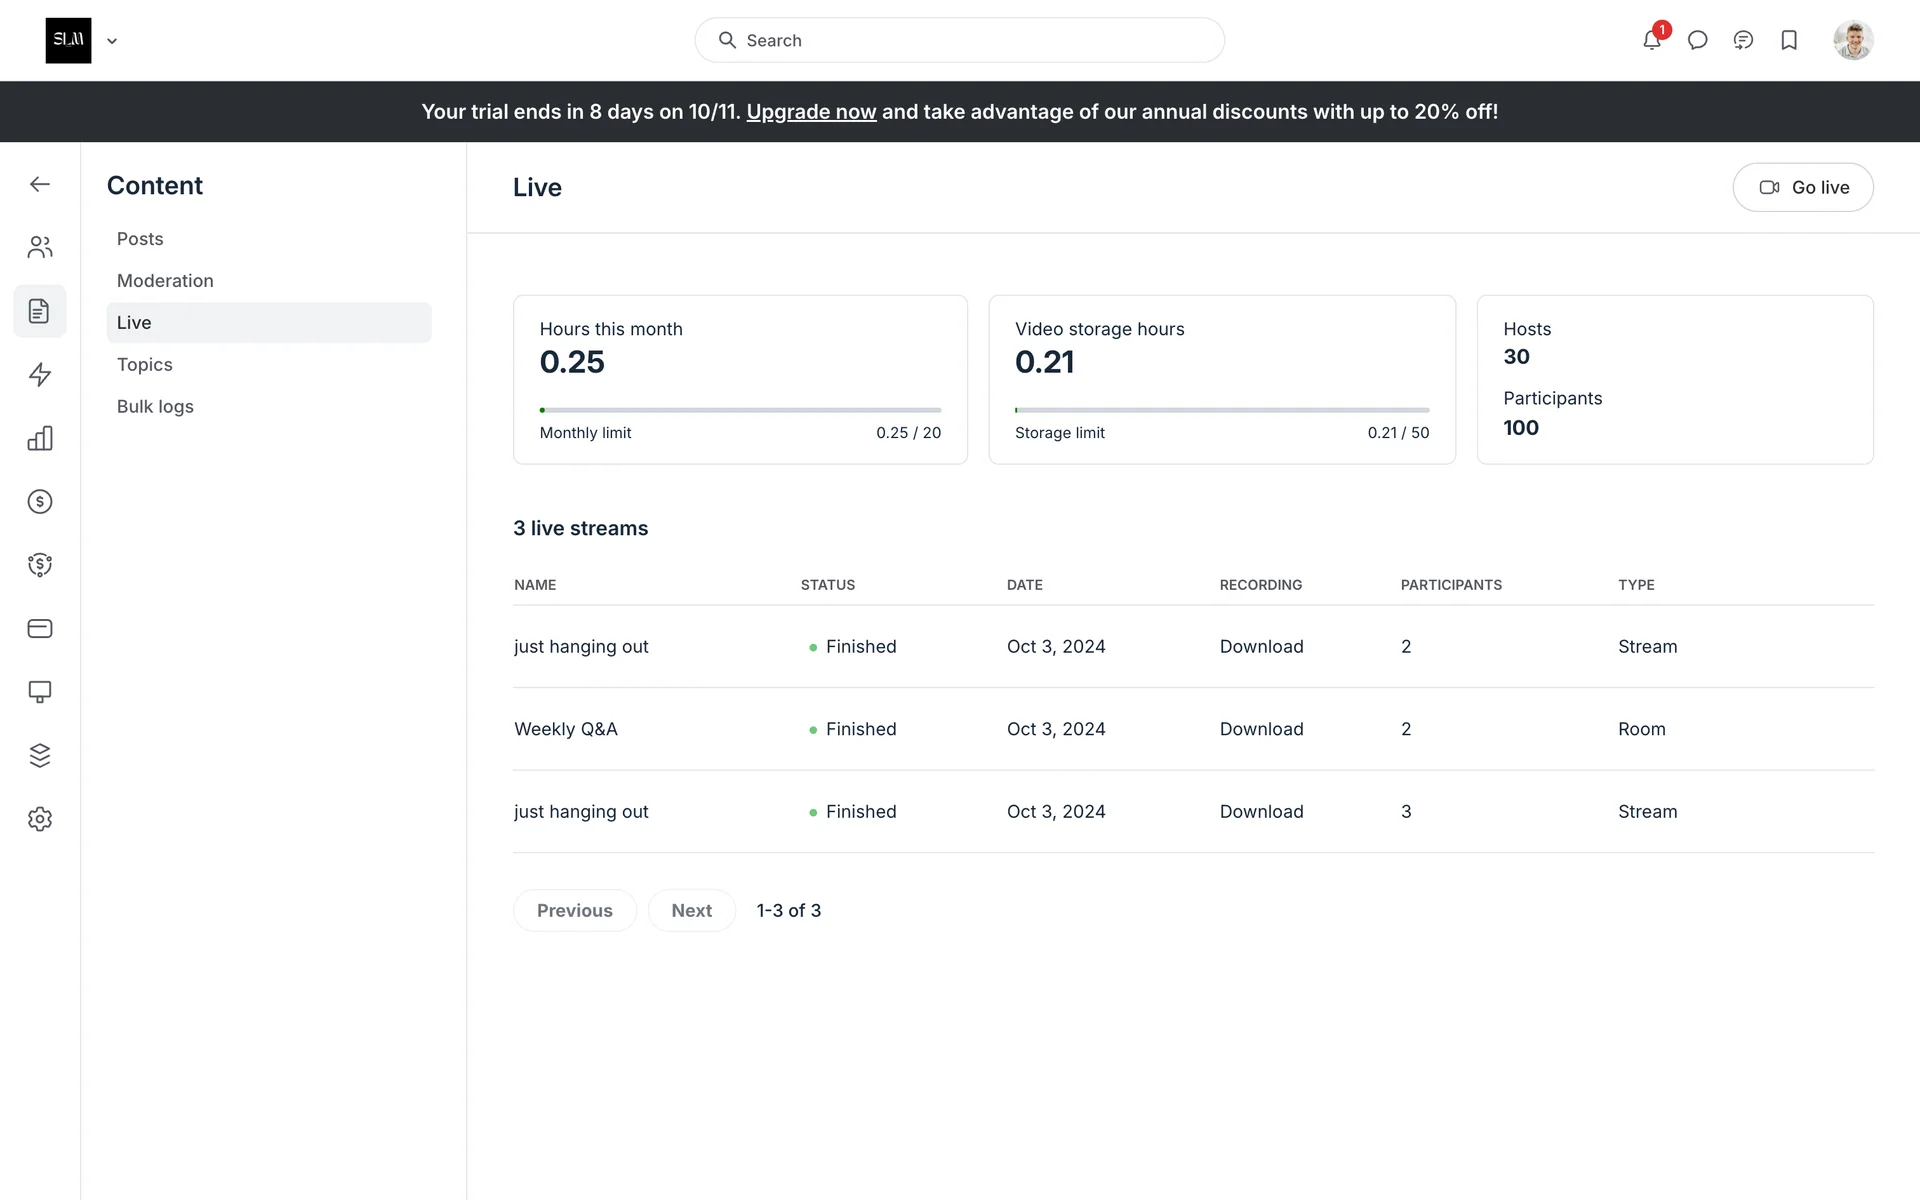The image size is (1920, 1200).
Task: Select Moderation in the Content menu
Action: coord(165,281)
